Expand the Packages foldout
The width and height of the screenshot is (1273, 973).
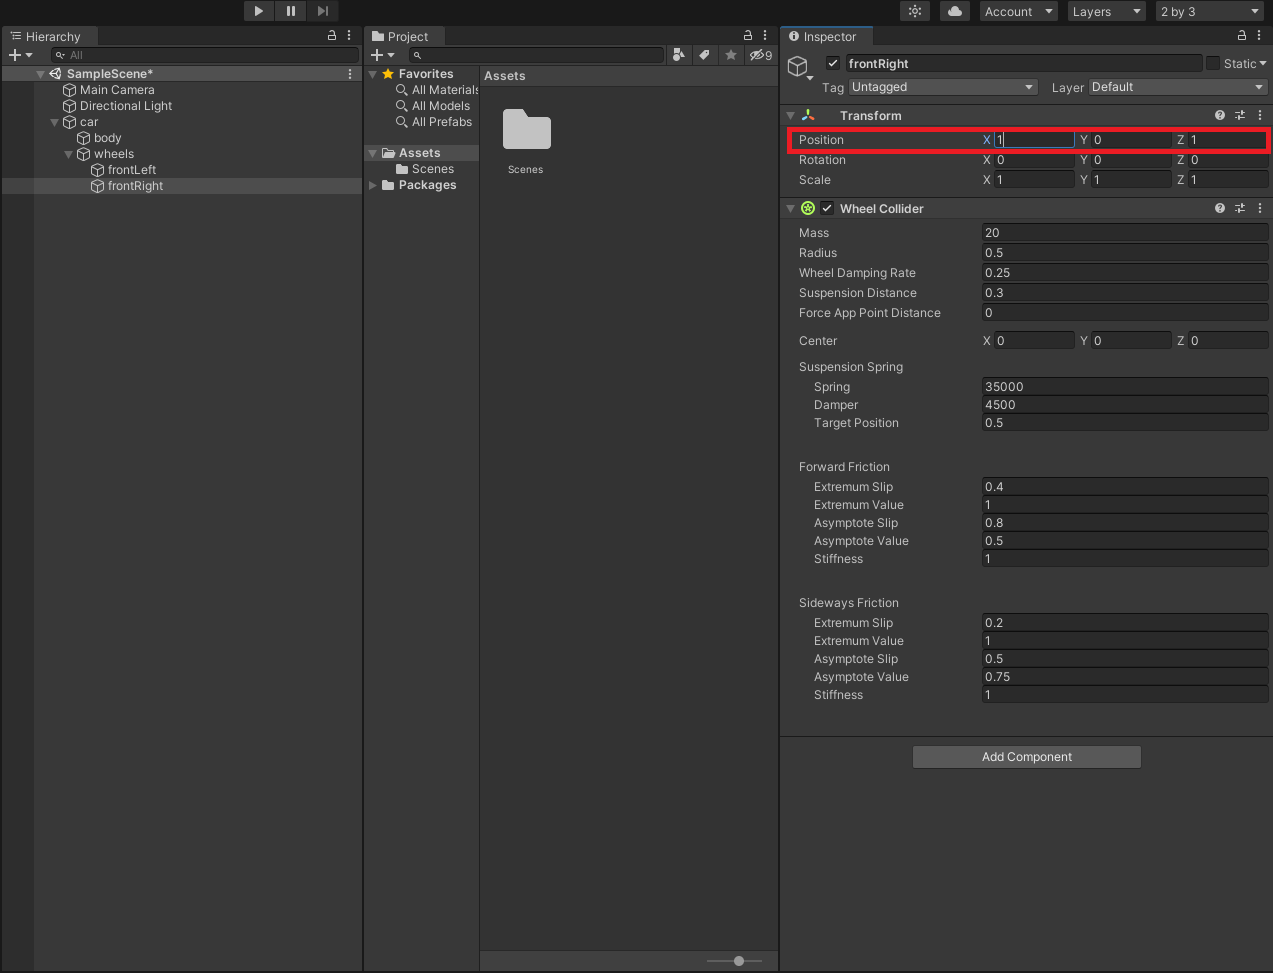pos(373,185)
